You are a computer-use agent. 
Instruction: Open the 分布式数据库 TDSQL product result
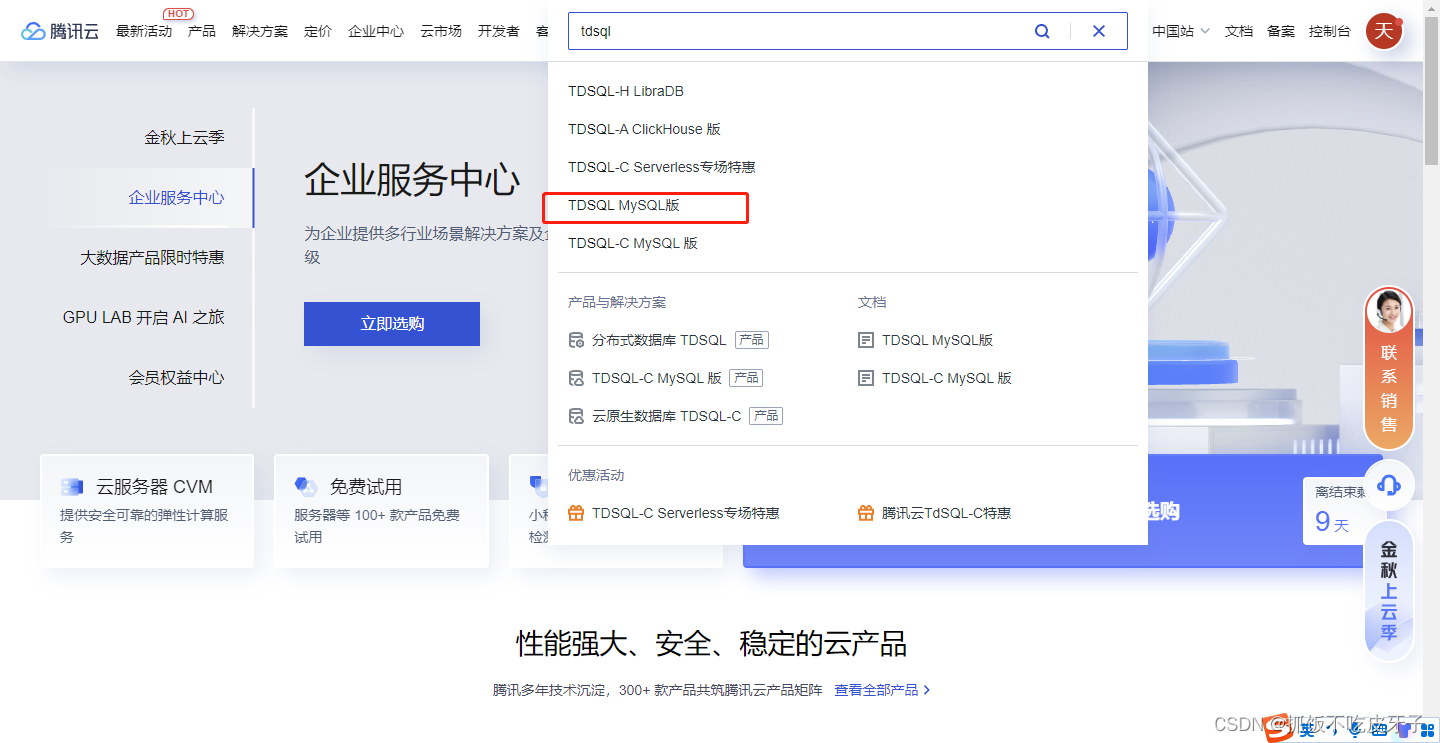point(659,340)
